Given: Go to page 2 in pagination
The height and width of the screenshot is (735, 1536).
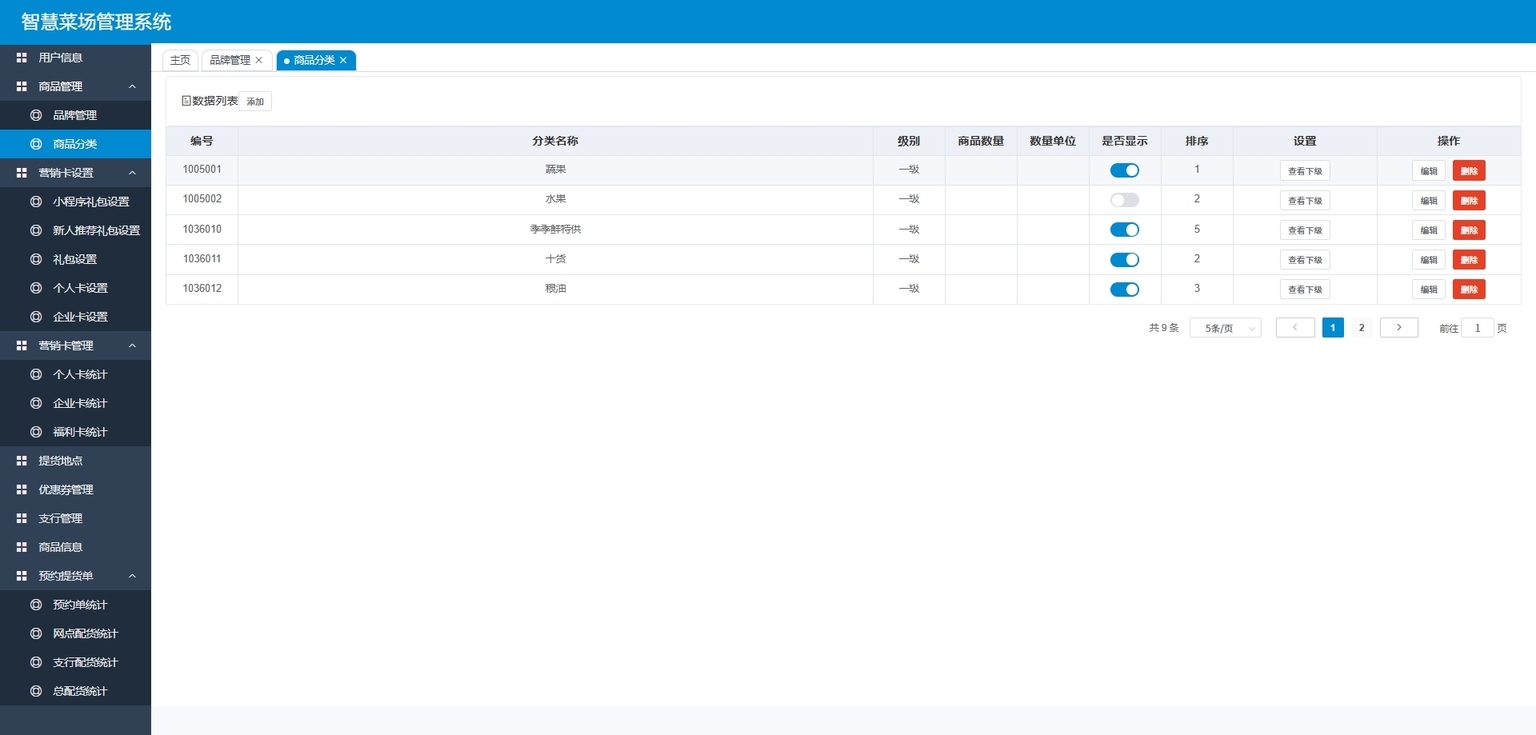Looking at the screenshot, I should 1361,328.
